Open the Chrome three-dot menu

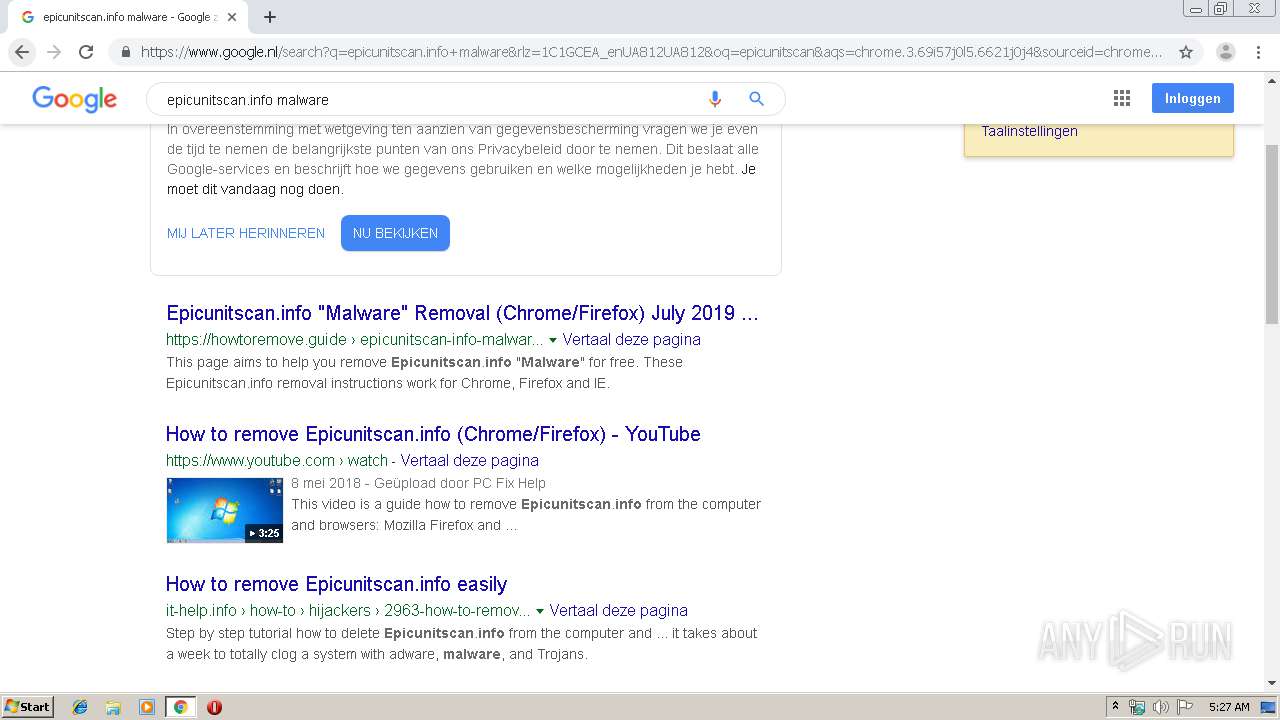[x=1258, y=52]
